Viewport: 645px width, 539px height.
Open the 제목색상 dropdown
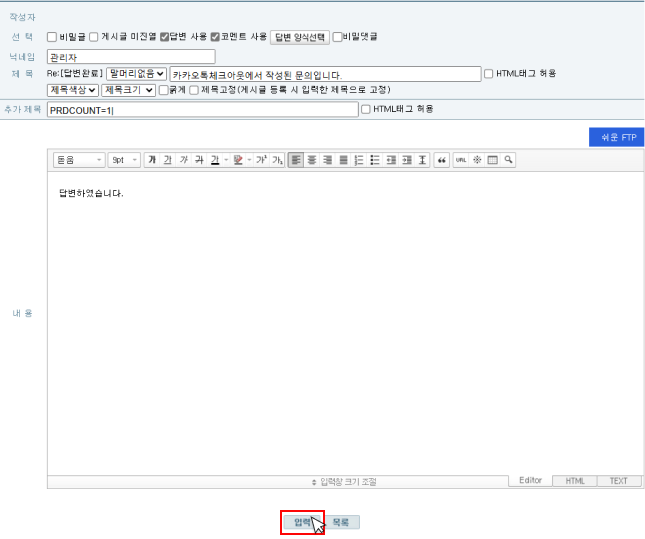coord(73,90)
